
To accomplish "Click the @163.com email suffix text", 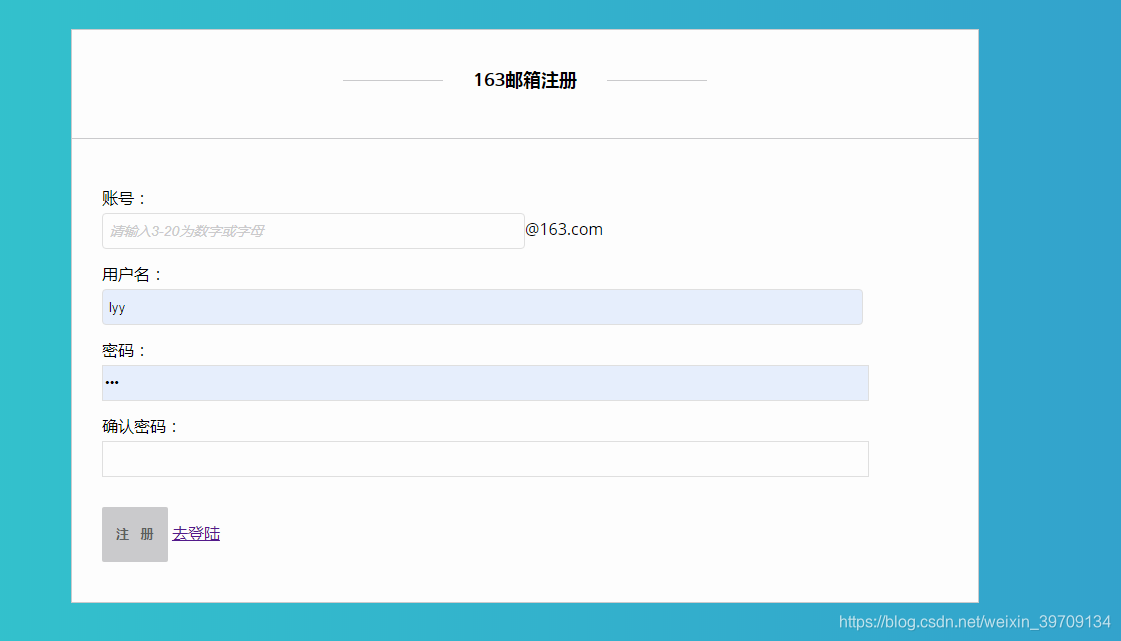I will 565,229.
